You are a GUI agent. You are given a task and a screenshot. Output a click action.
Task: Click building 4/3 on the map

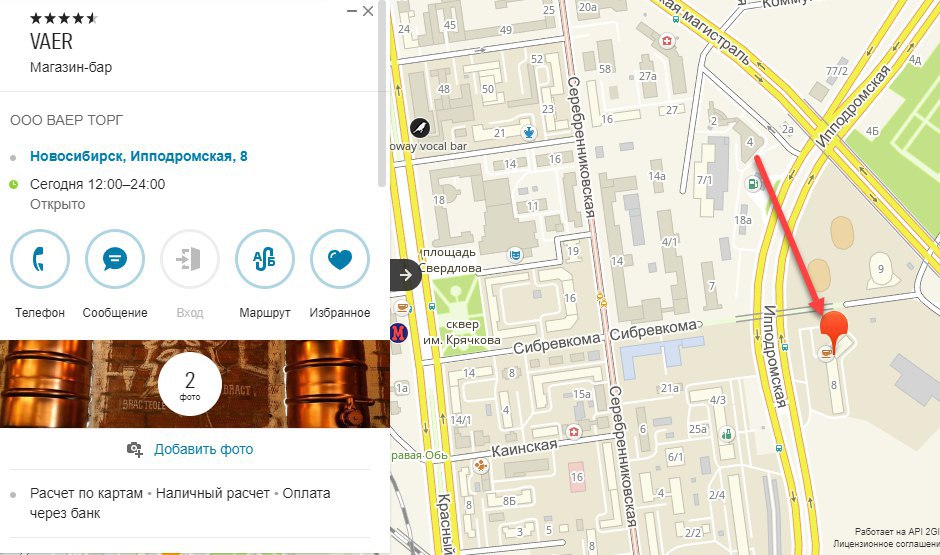click(718, 400)
